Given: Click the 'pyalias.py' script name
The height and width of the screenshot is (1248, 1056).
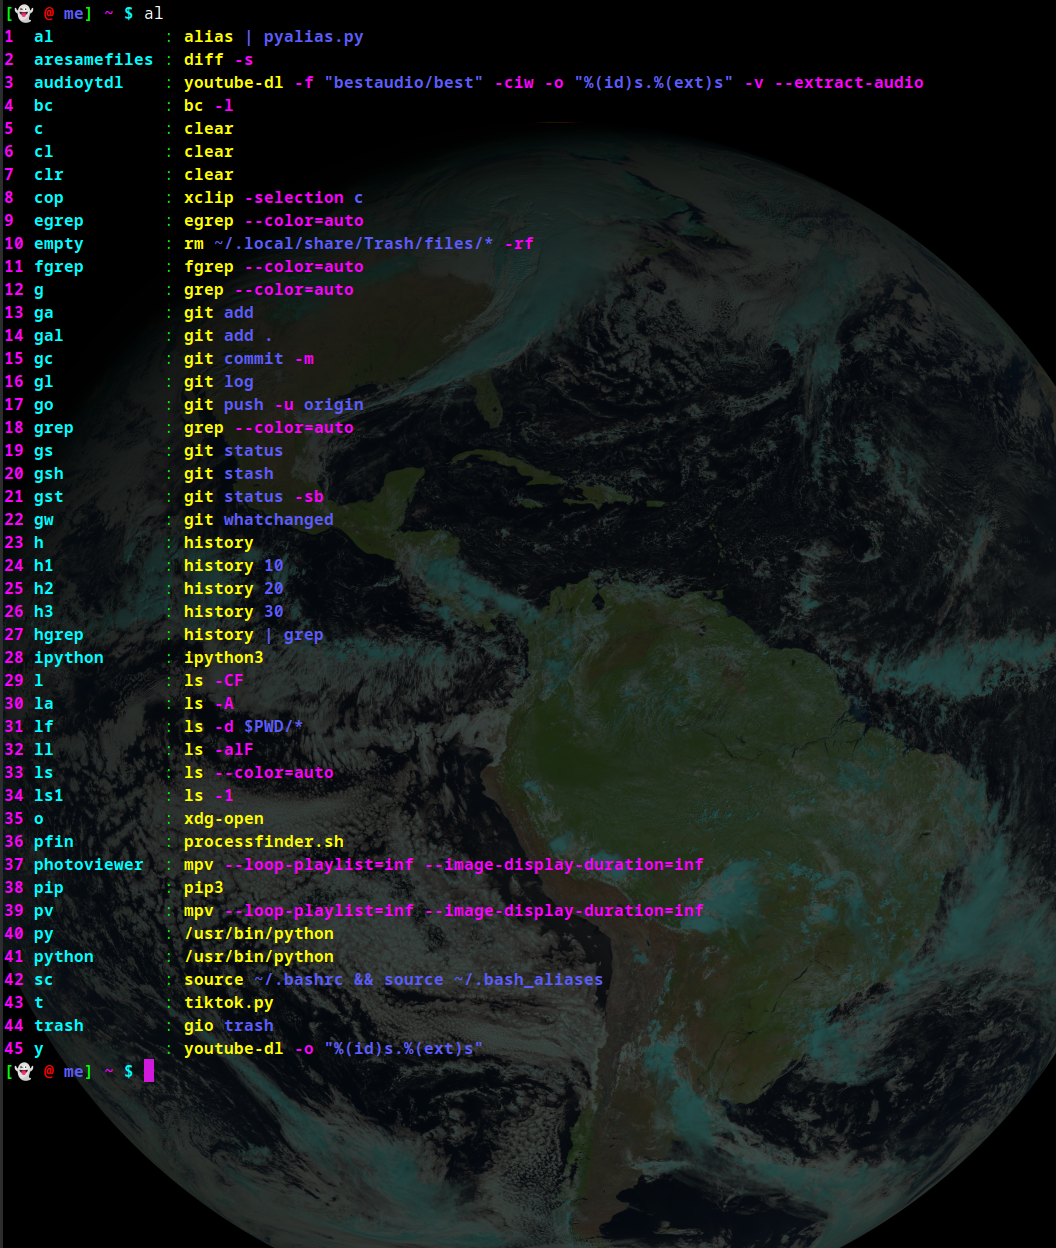Looking at the screenshot, I should tap(313, 36).
